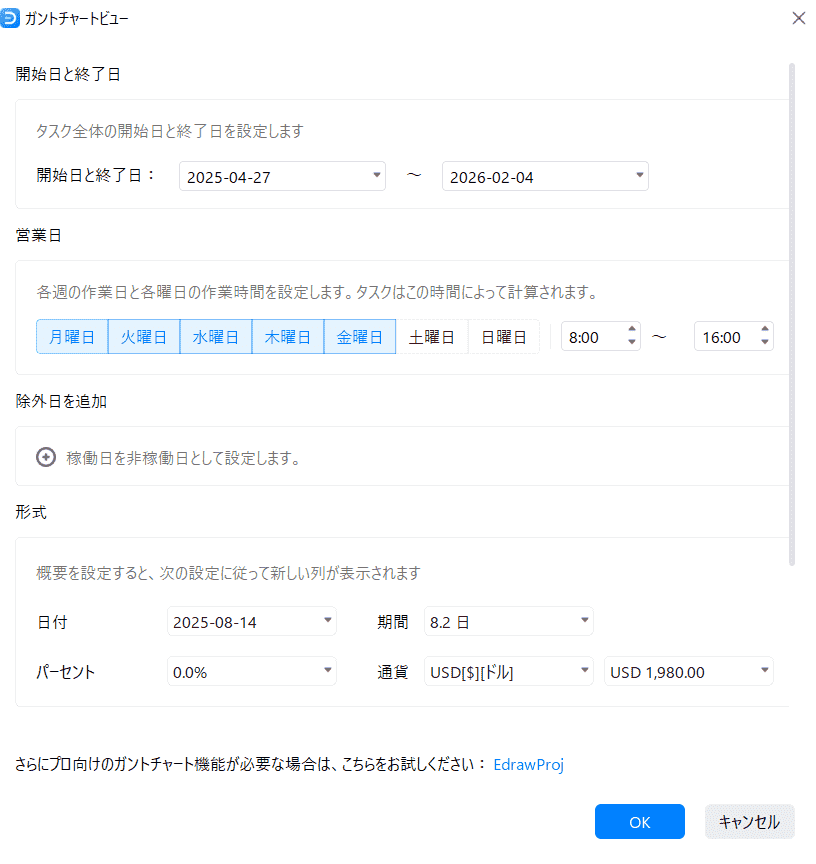Click the Edraw app logo in title bar
Viewport: 816px width, 864px height.
pyautogui.click(x=12, y=18)
